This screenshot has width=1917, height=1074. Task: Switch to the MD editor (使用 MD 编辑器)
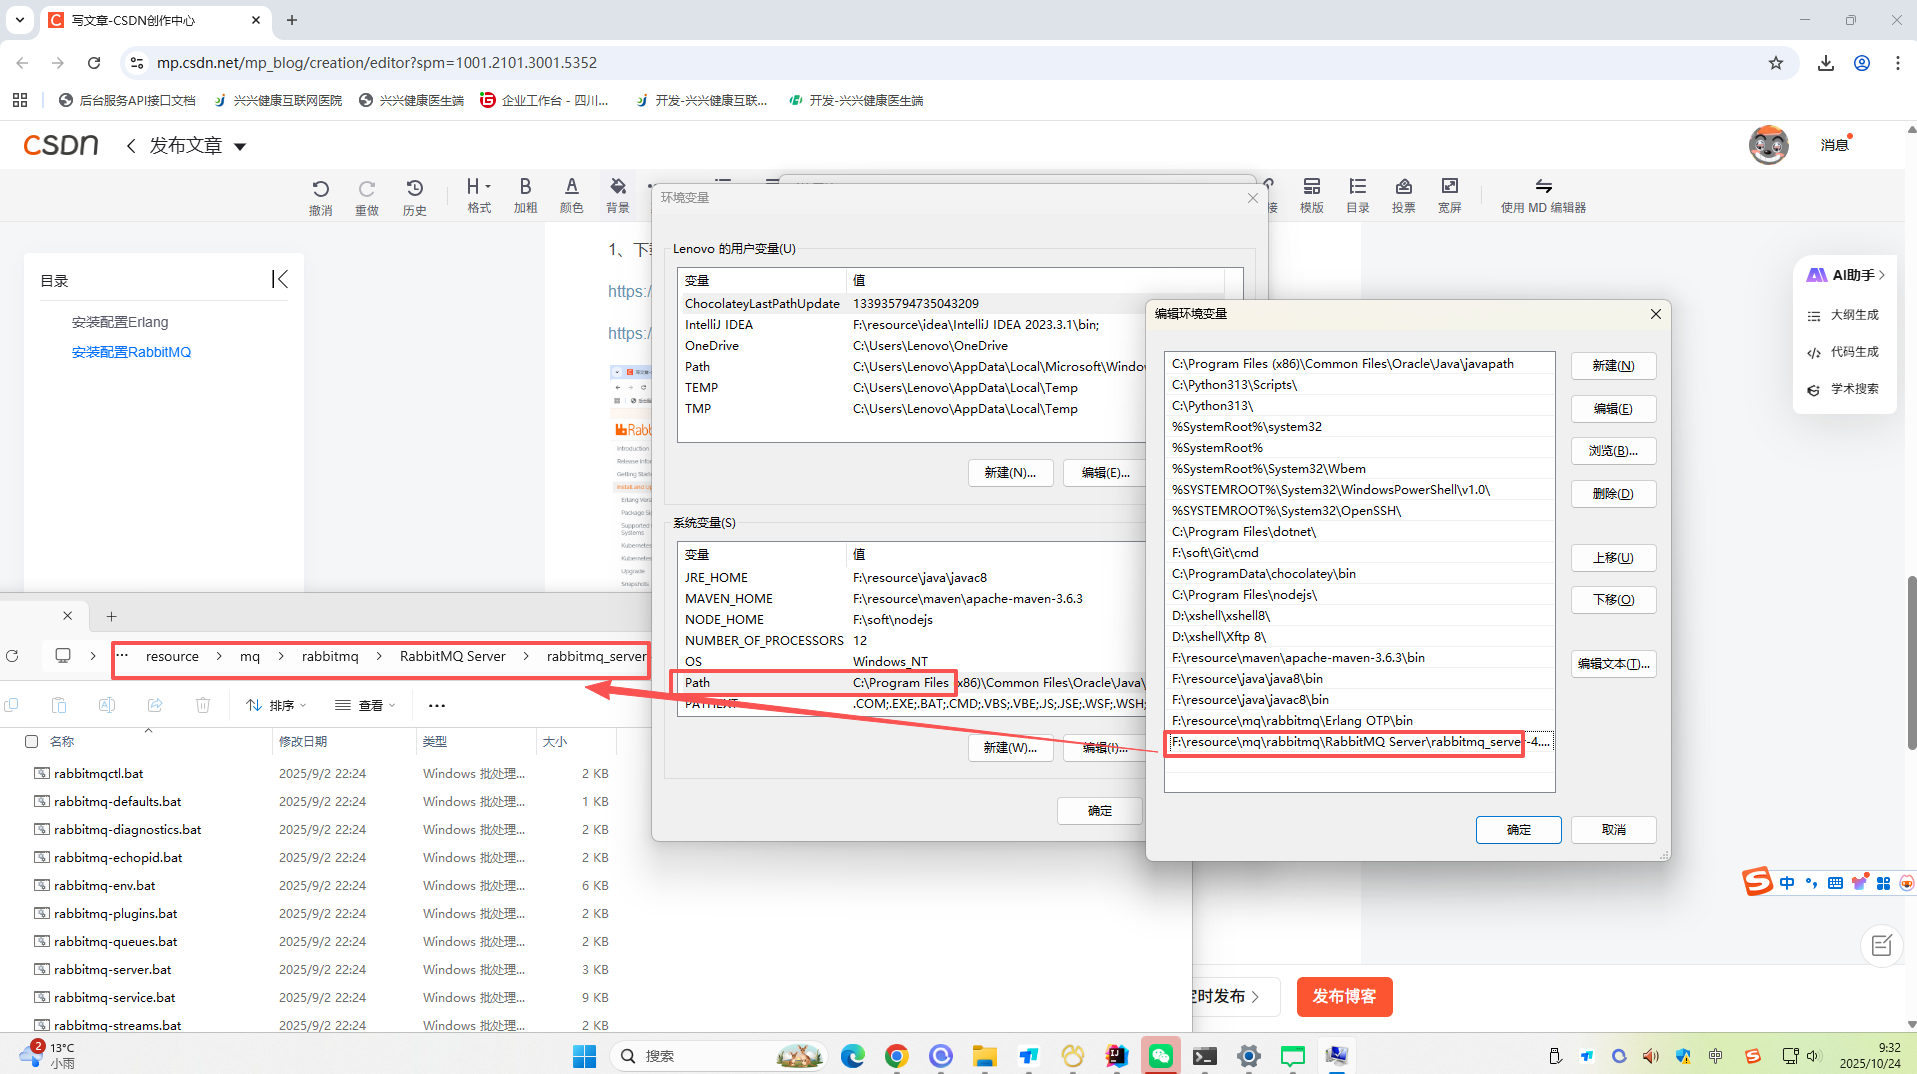pos(1543,195)
